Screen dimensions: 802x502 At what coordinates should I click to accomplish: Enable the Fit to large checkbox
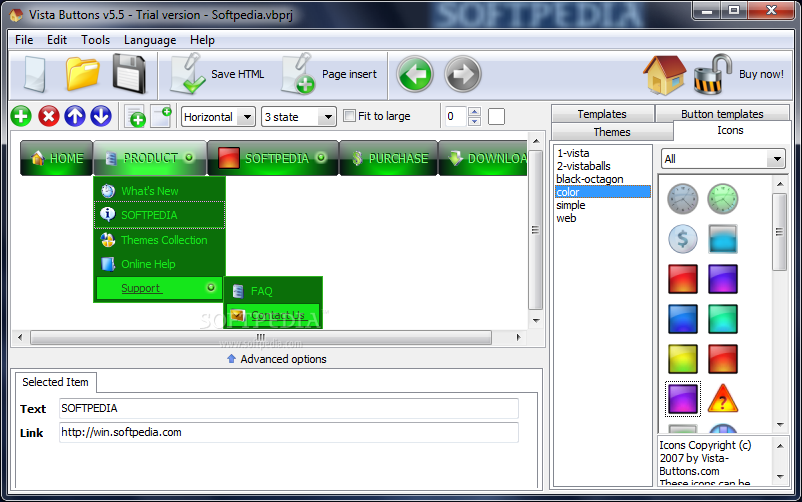(349, 116)
